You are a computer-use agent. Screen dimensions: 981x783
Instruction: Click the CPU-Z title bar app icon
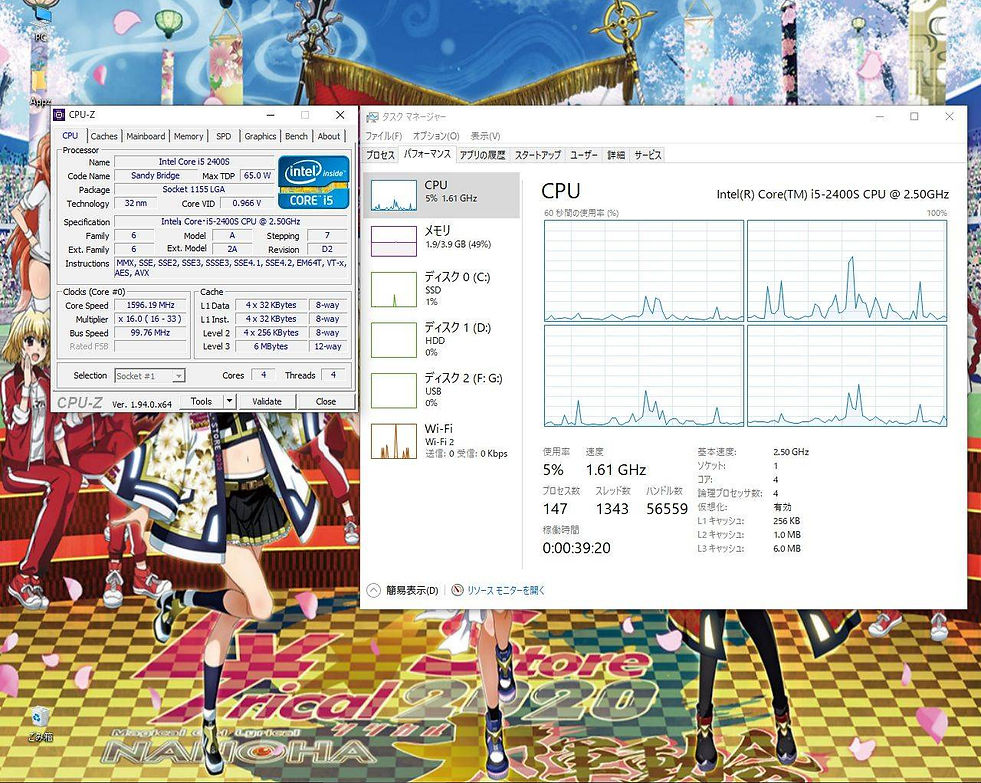59,115
